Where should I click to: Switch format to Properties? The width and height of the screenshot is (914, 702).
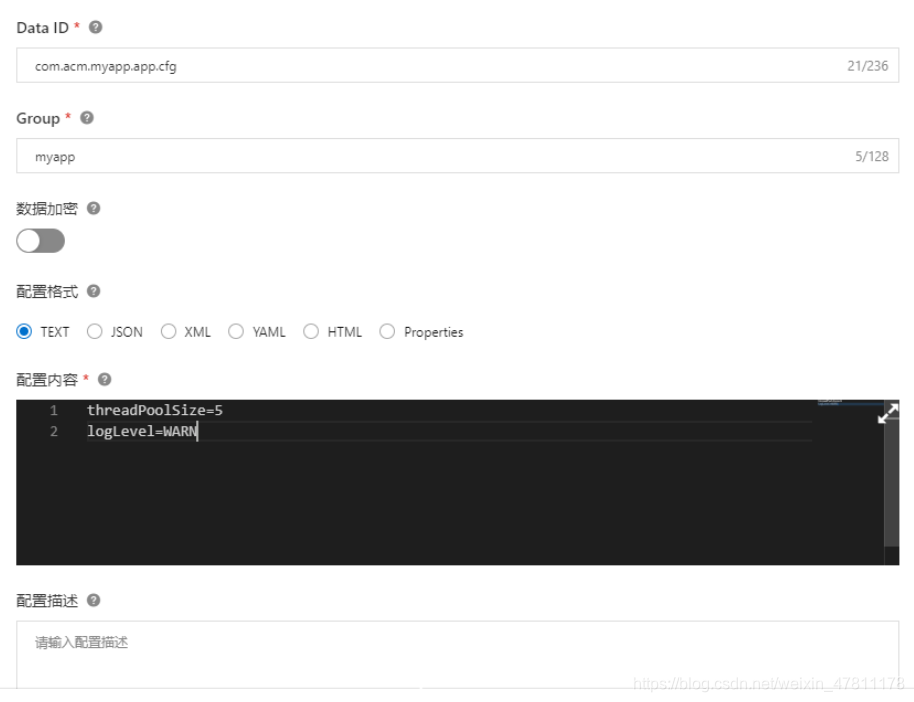[388, 331]
